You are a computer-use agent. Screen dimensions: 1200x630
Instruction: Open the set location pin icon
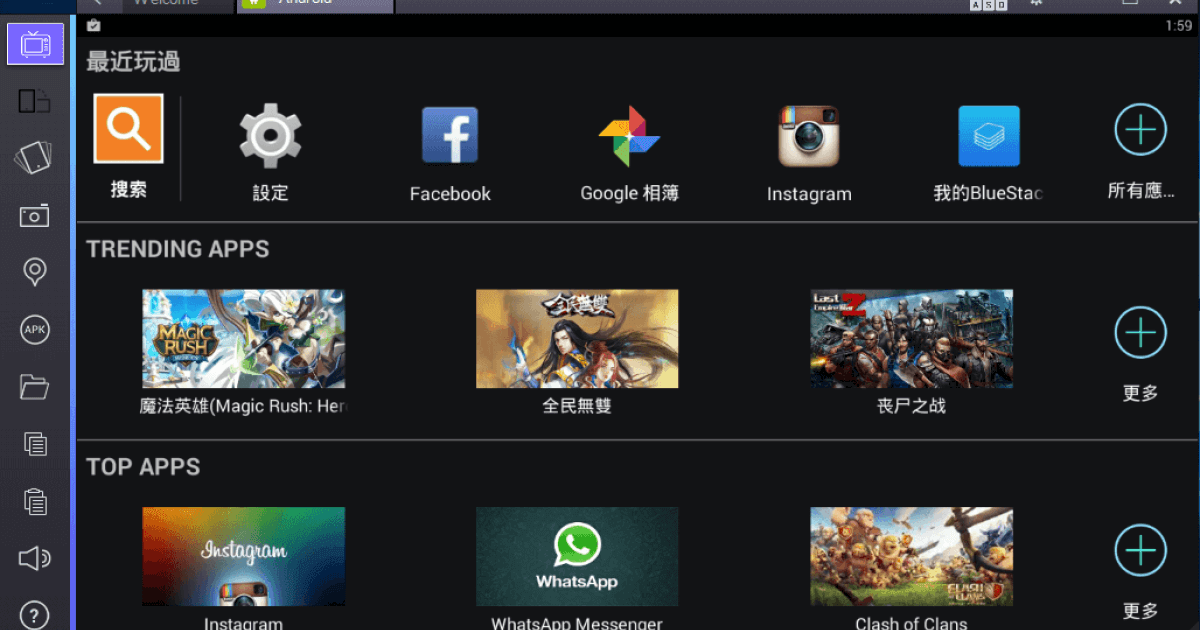35,272
